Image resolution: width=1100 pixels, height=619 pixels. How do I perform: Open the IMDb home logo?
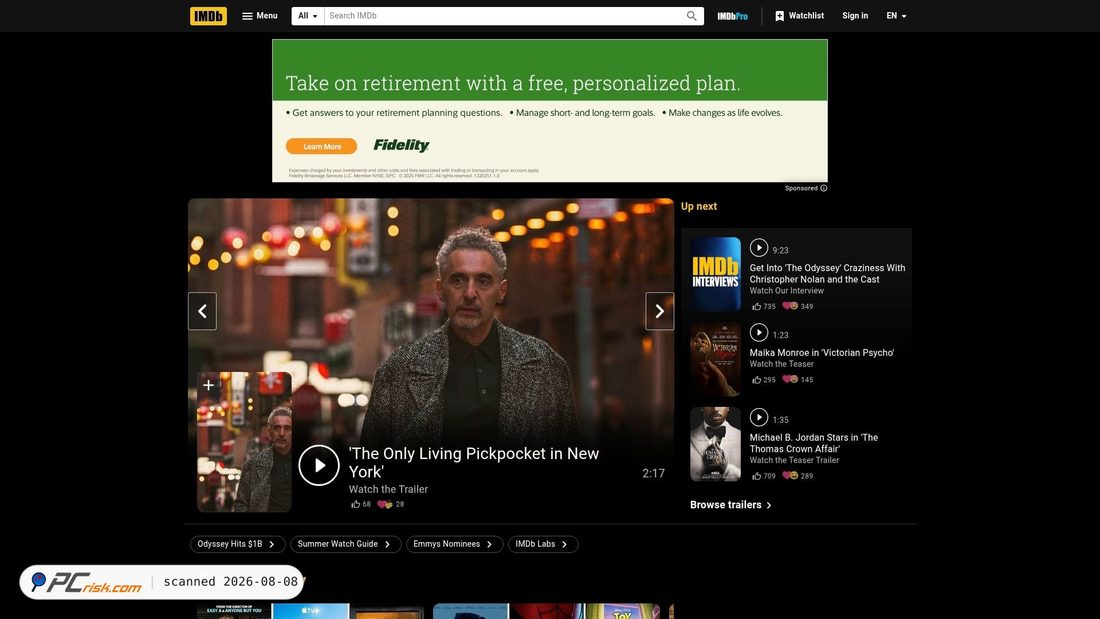(x=208, y=15)
